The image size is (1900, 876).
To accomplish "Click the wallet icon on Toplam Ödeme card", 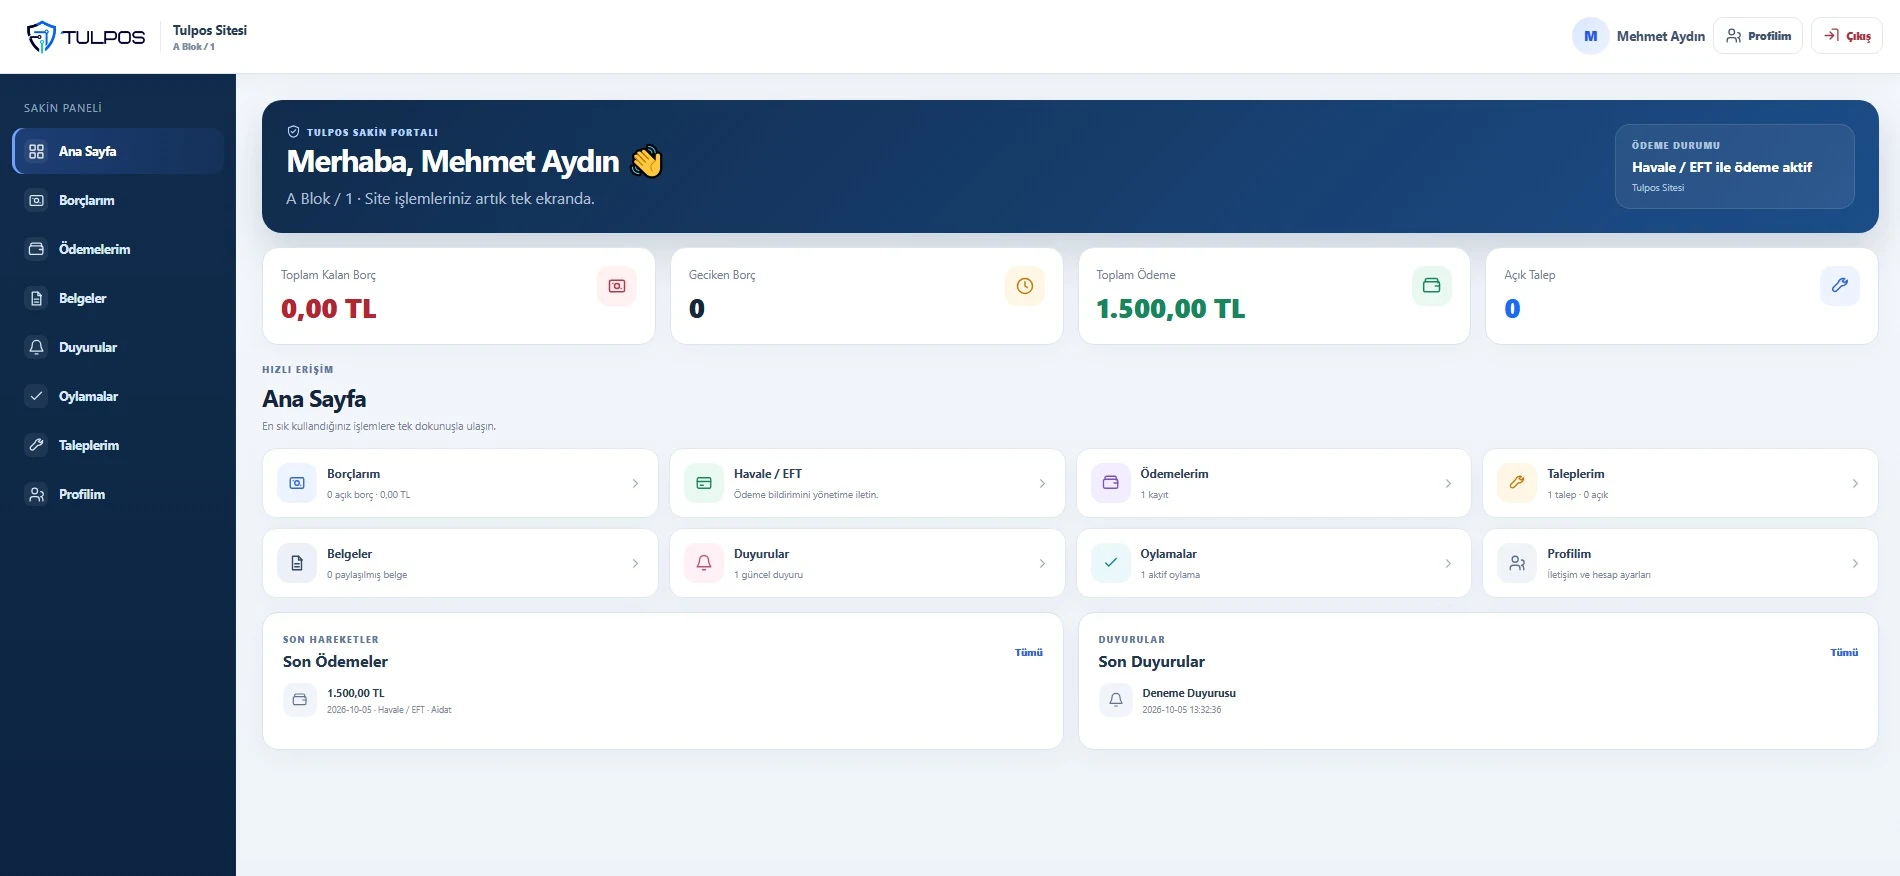I will (1432, 286).
